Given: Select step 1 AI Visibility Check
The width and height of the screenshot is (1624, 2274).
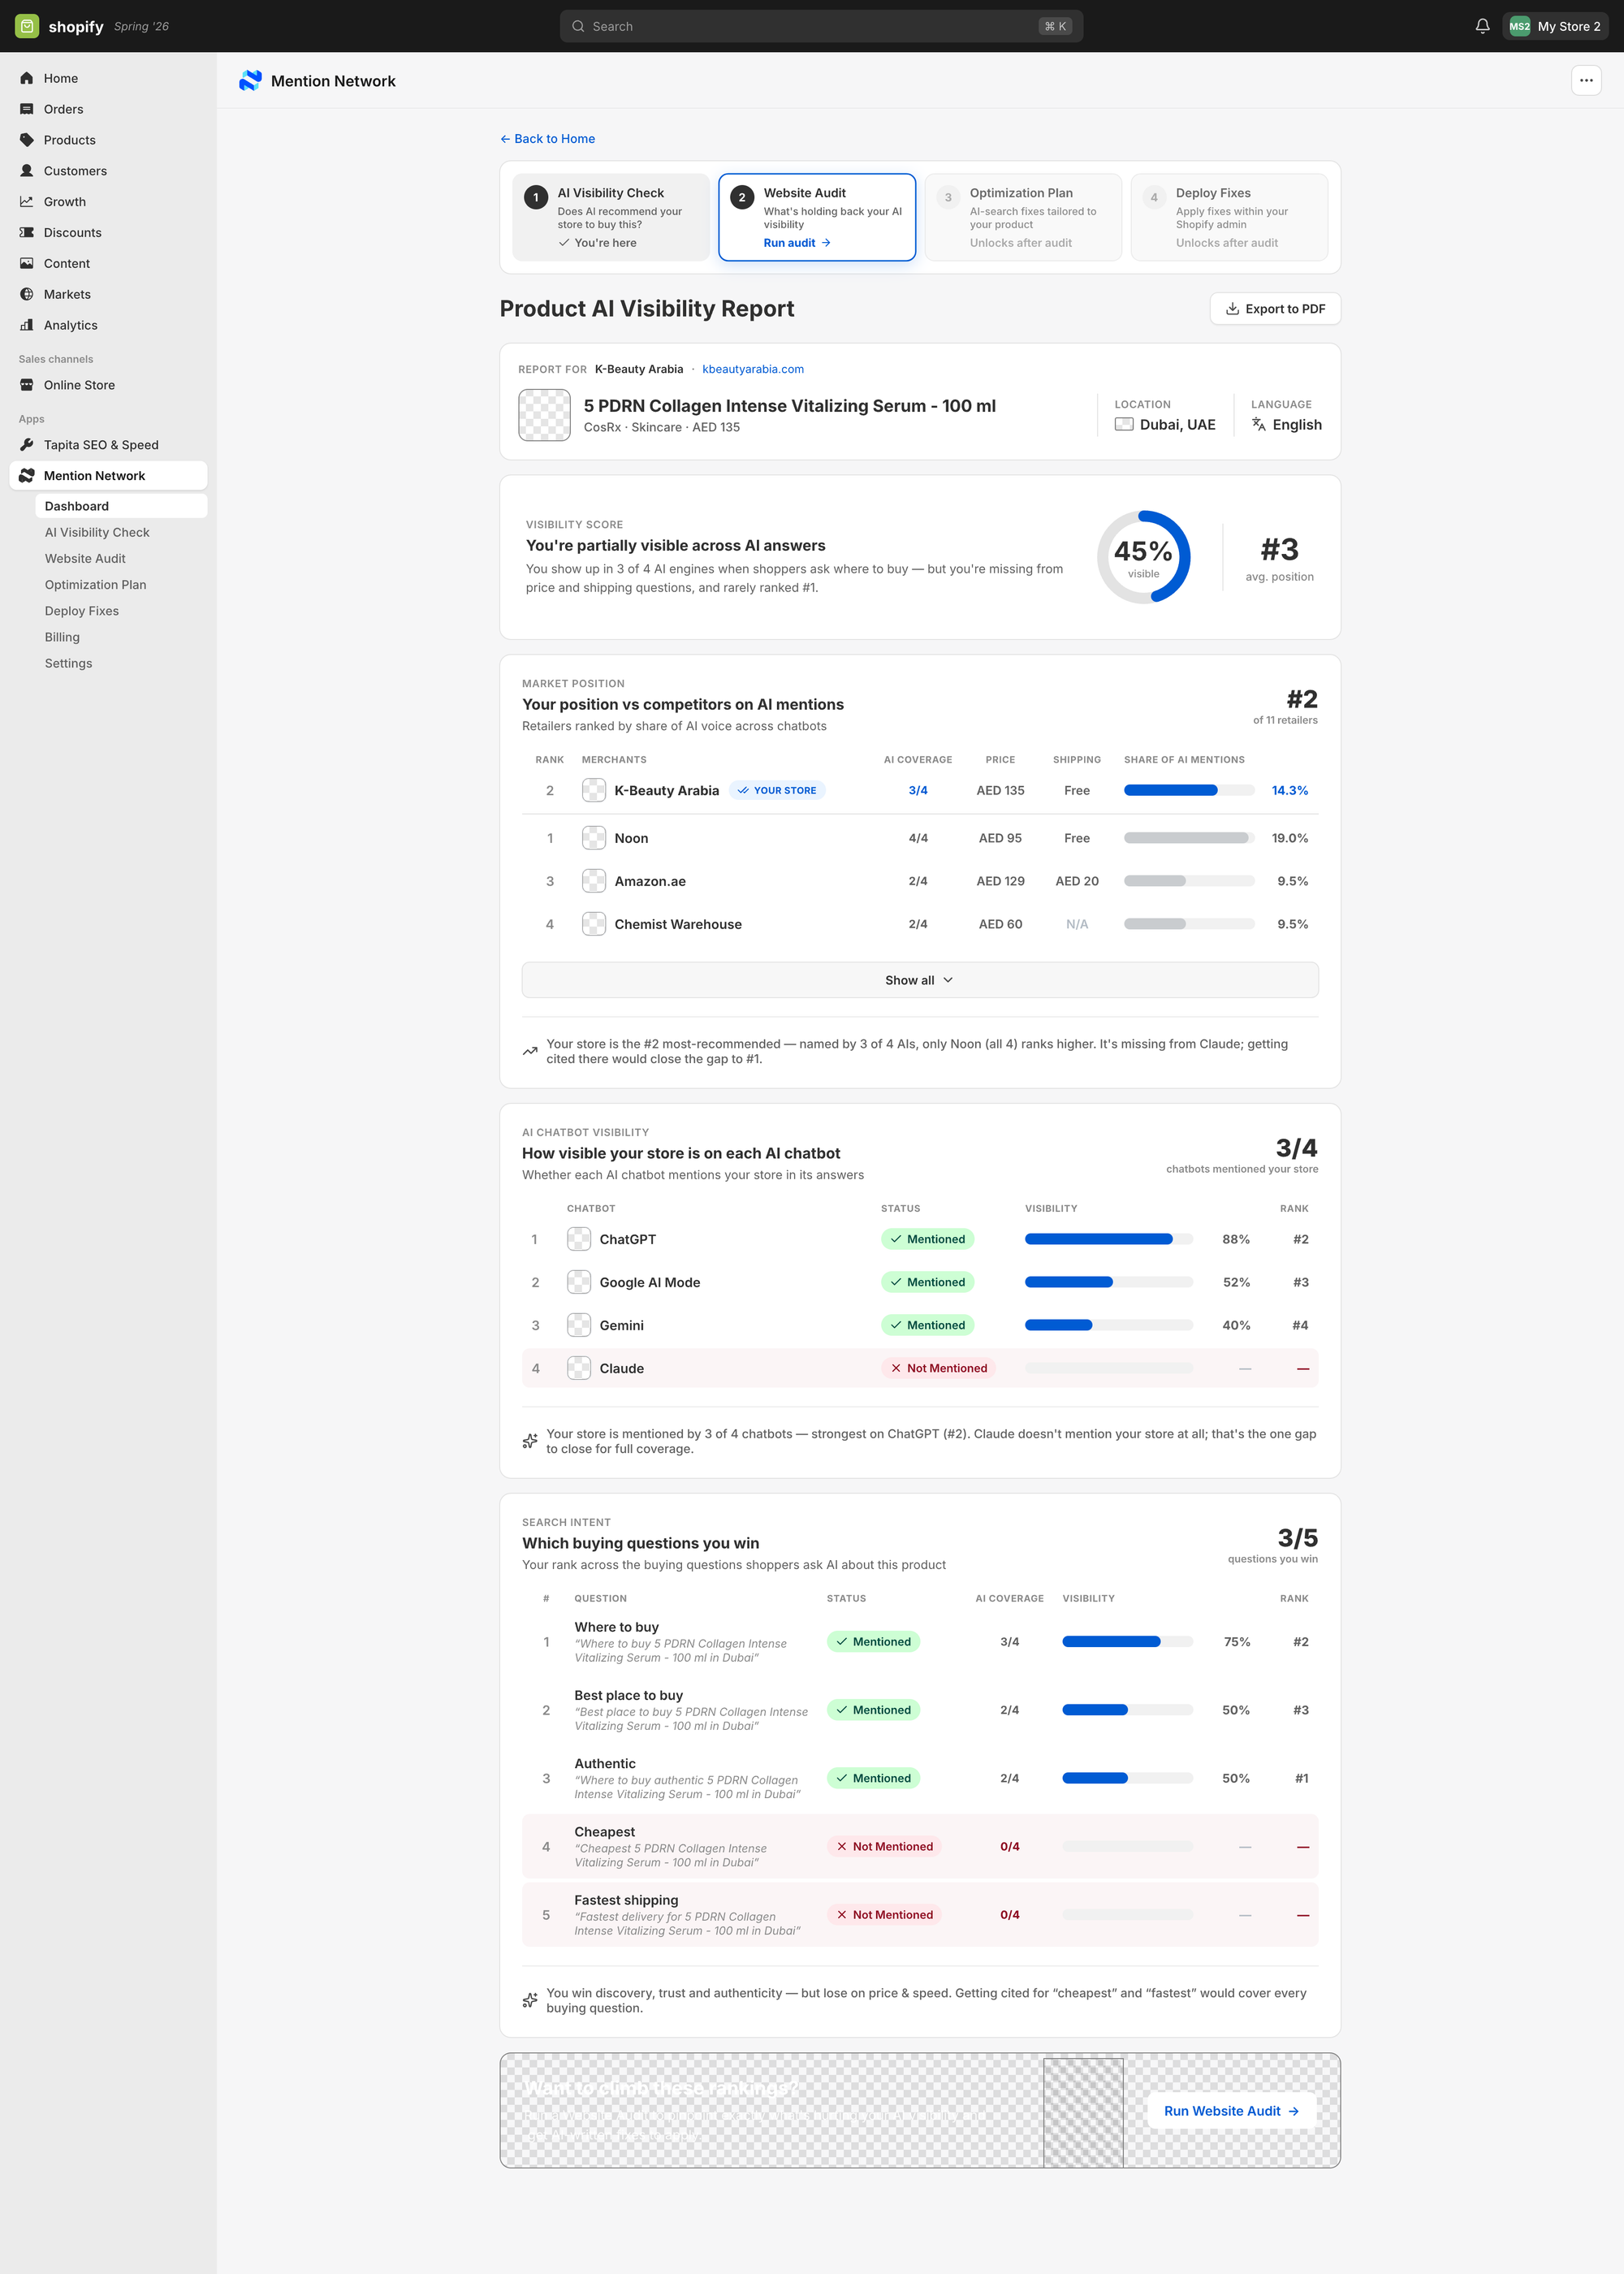Looking at the screenshot, I should [x=611, y=217].
